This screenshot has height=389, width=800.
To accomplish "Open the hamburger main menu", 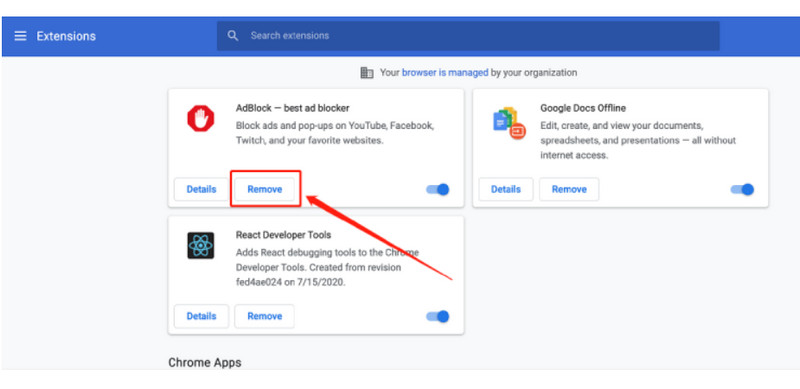I will click(x=20, y=36).
